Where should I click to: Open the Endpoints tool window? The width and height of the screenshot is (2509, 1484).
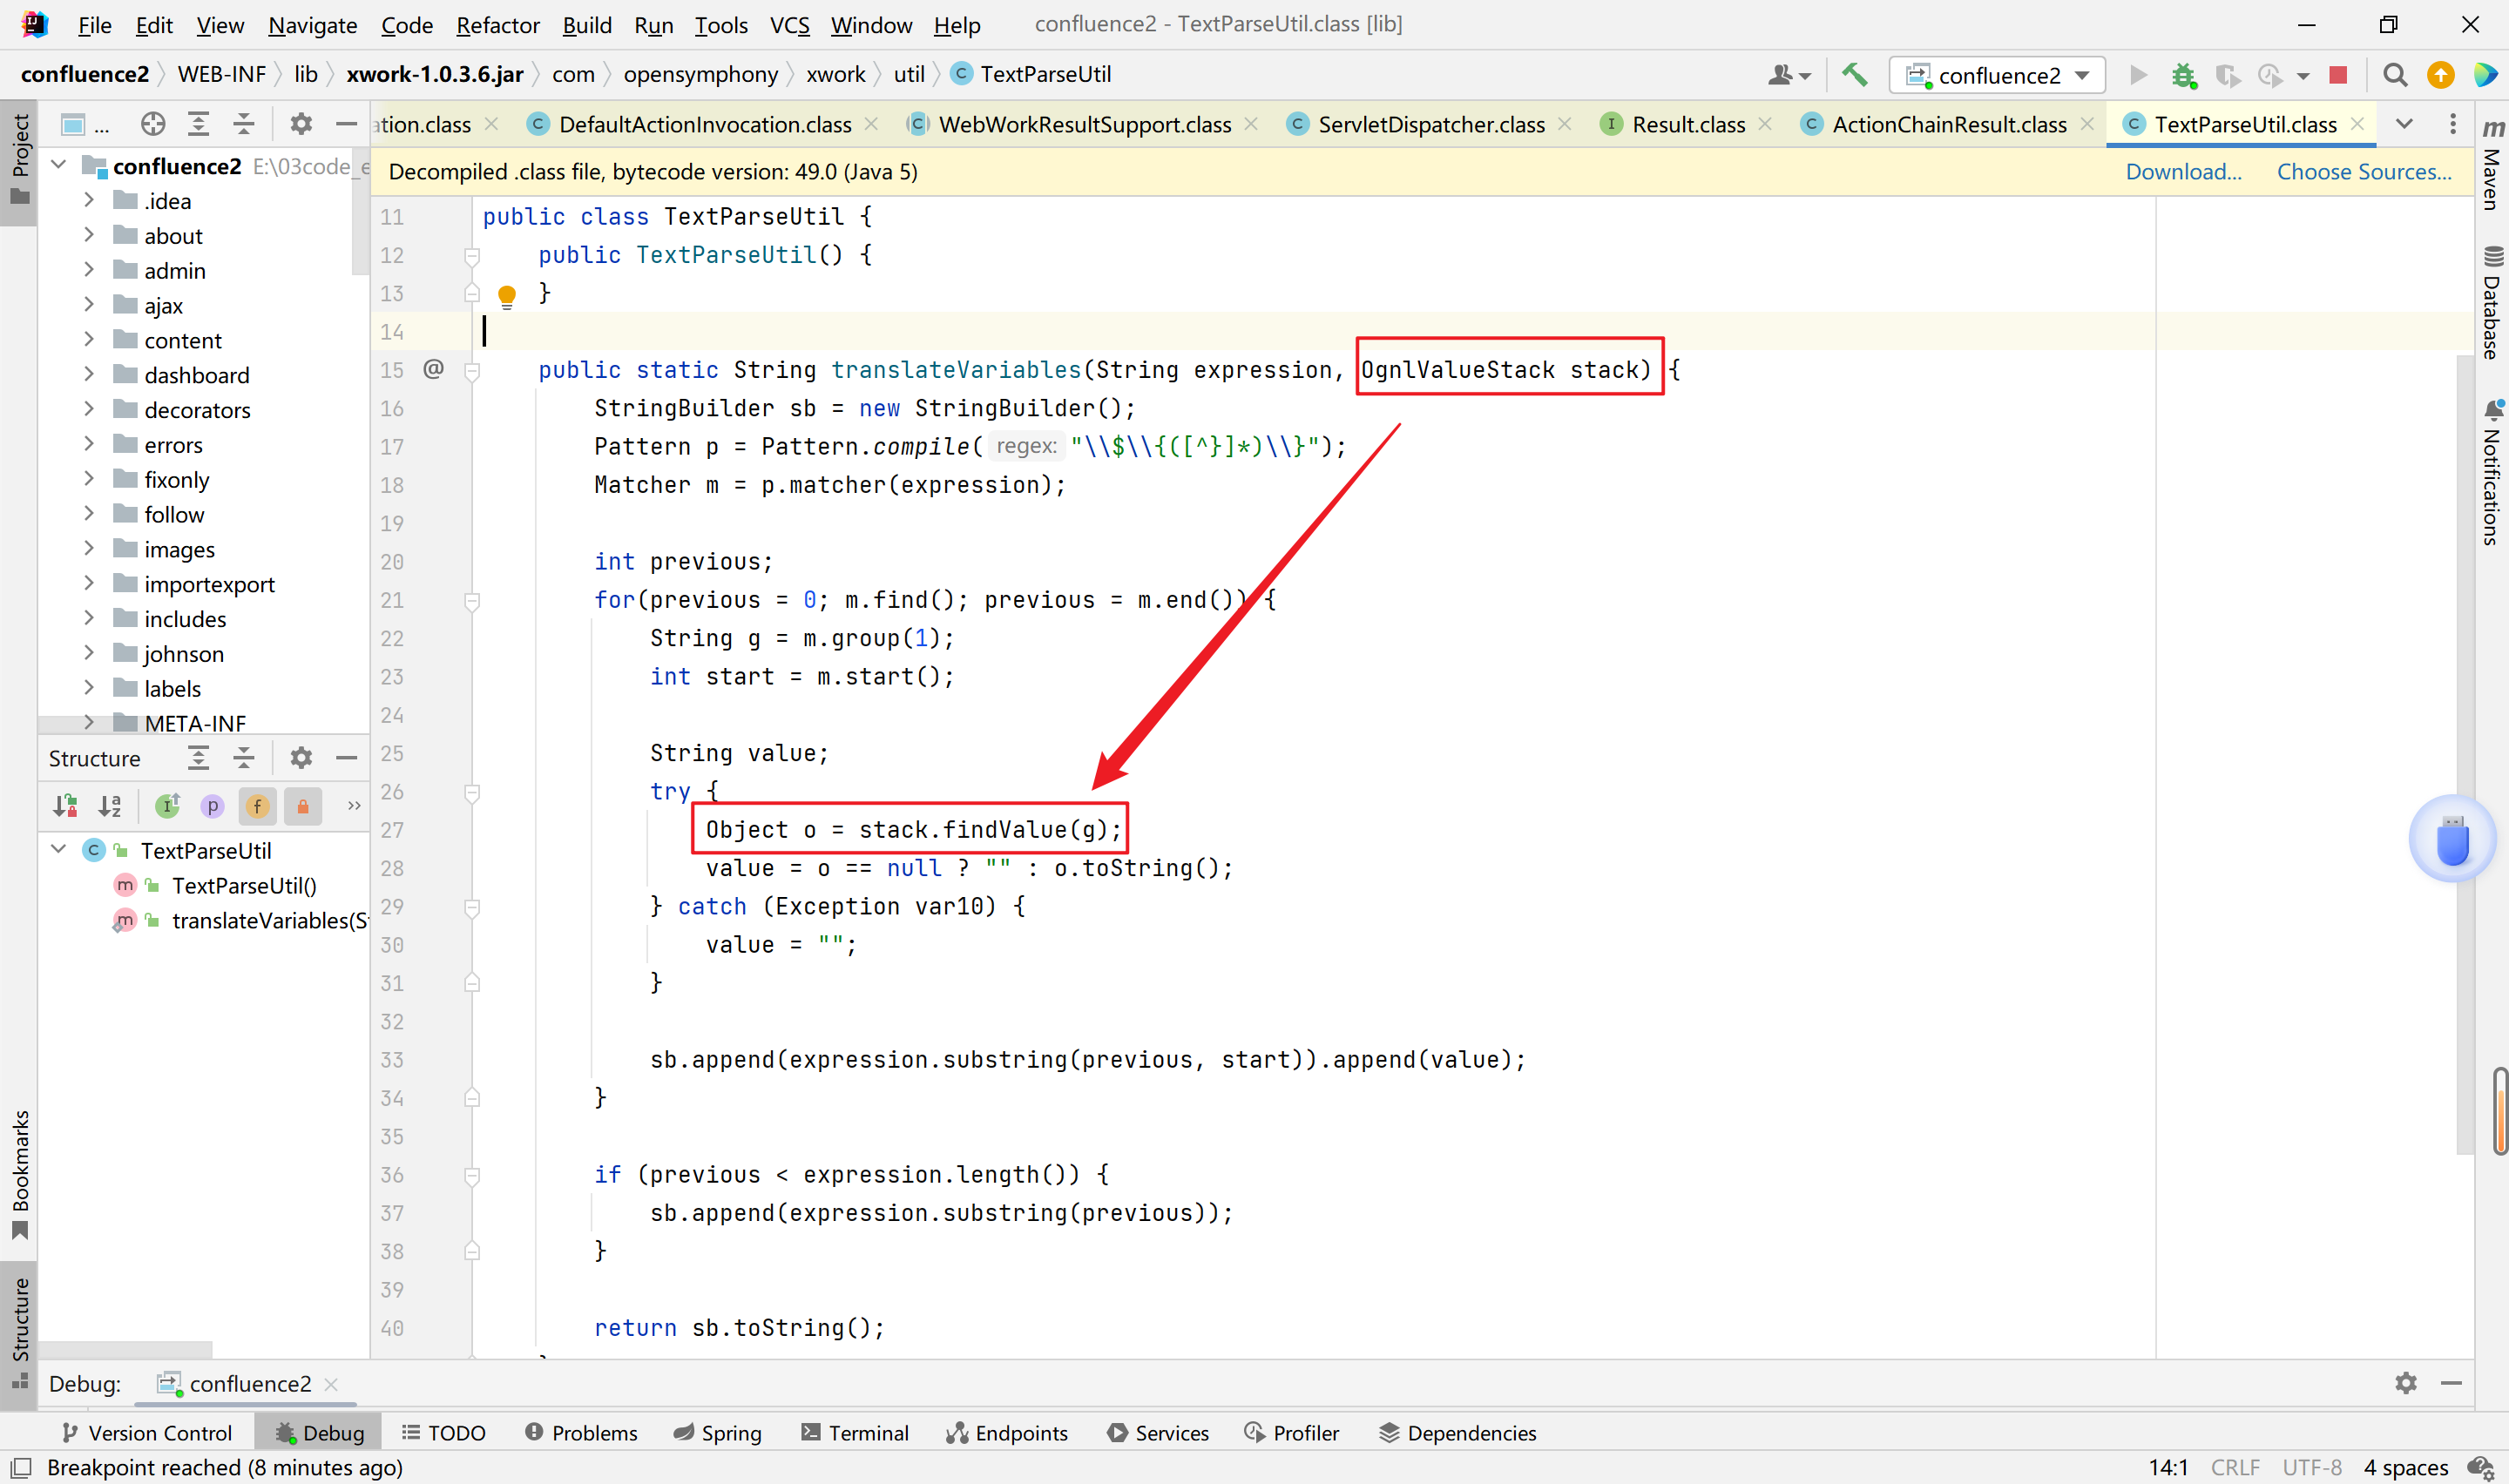pos(1007,1432)
